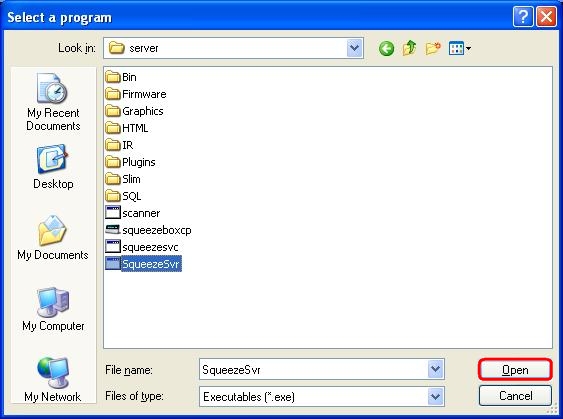Image resolution: width=563 pixels, height=419 pixels.
Task: Expand the Files of type dropdown
Action: (x=435, y=396)
